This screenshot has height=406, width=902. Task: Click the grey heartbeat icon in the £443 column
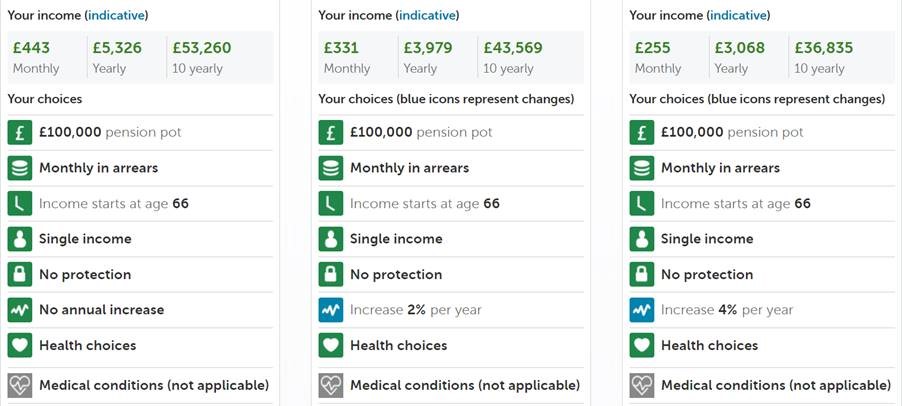[19, 385]
